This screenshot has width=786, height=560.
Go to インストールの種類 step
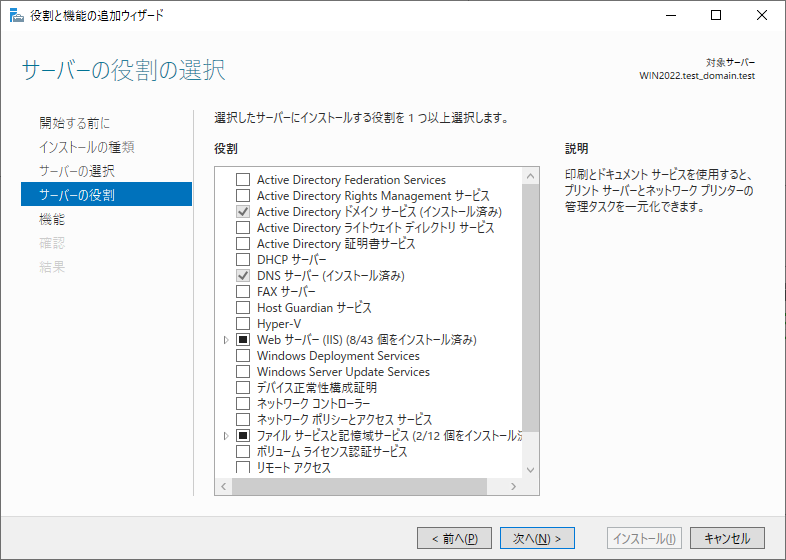pos(87,147)
